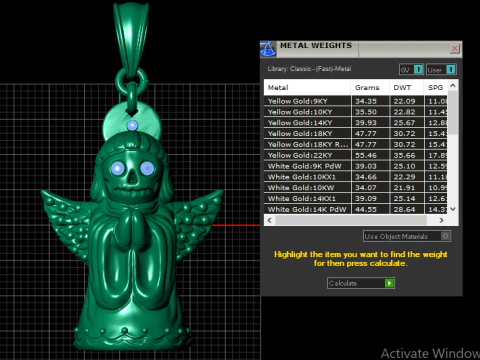Select the Yellow Gold:18KY R... row

(356, 144)
